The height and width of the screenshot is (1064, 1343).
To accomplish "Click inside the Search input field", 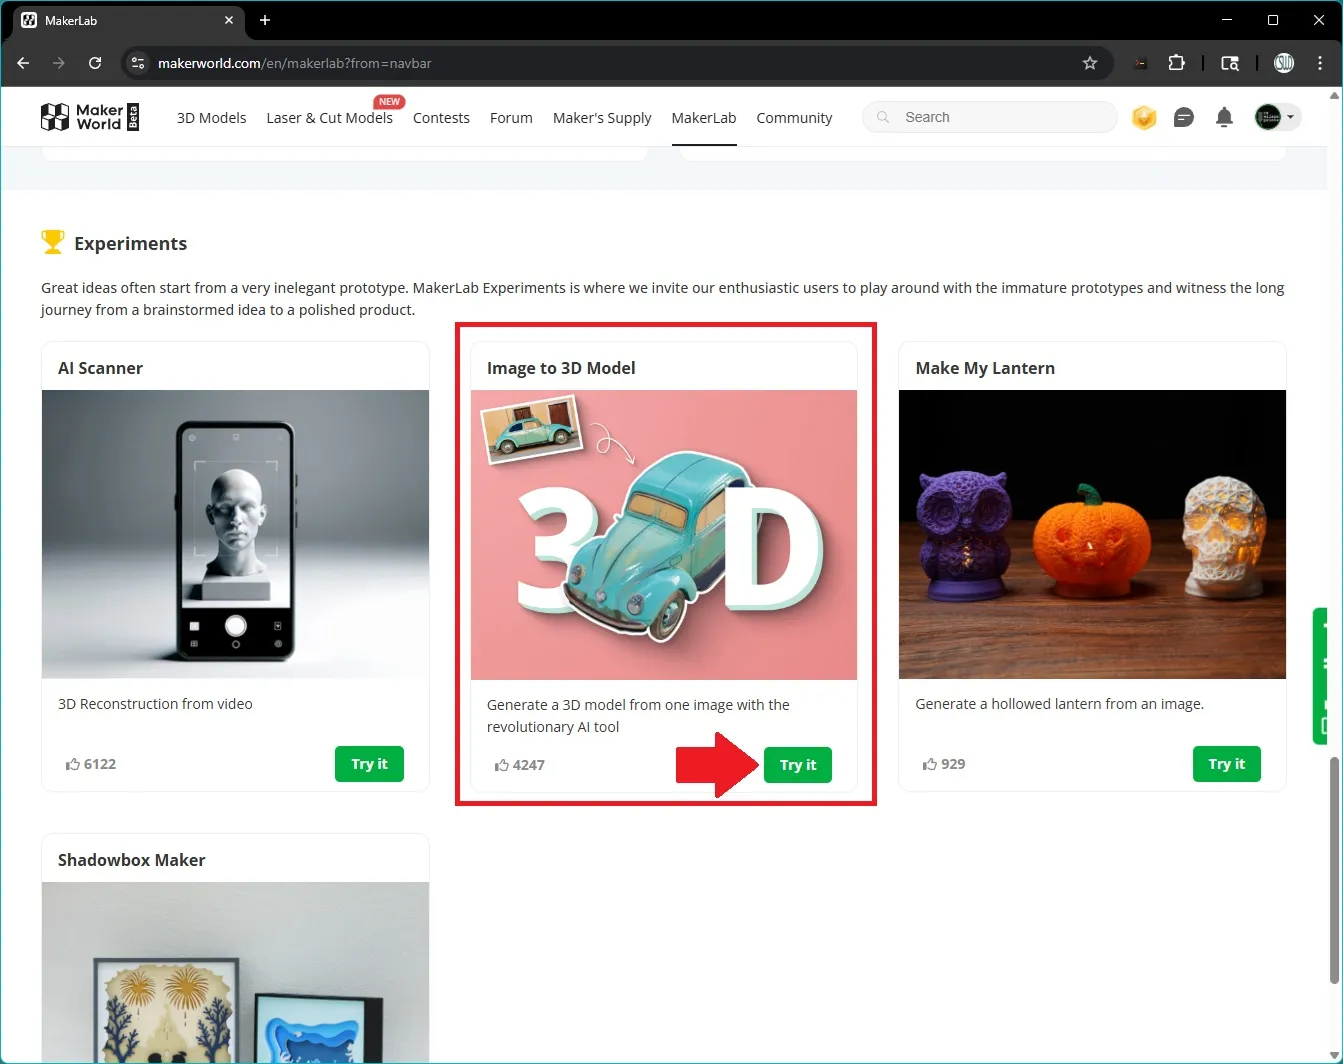I will click(990, 117).
